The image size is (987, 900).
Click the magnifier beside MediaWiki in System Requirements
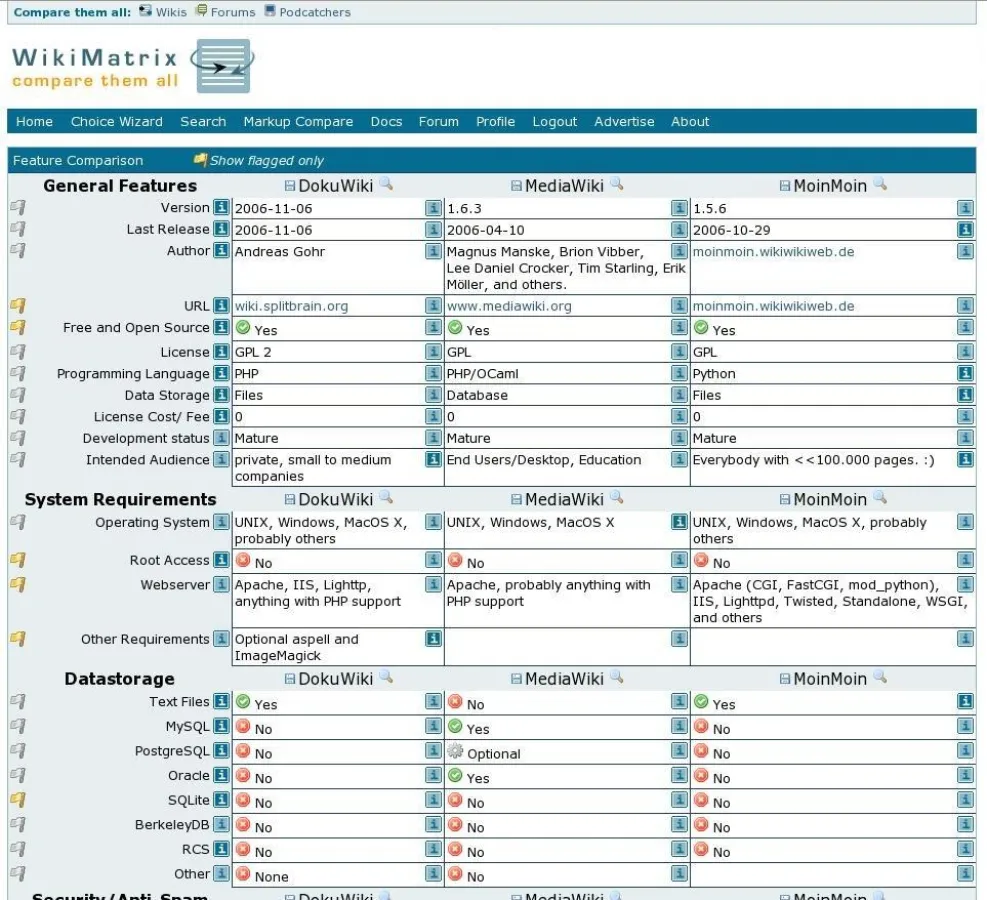pyautogui.click(x=617, y=498)
